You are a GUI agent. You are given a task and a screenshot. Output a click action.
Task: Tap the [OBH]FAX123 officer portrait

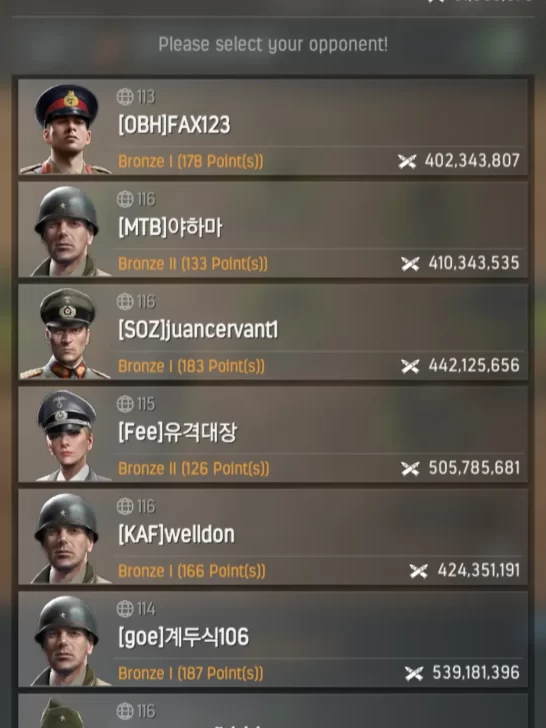point(66,129)
